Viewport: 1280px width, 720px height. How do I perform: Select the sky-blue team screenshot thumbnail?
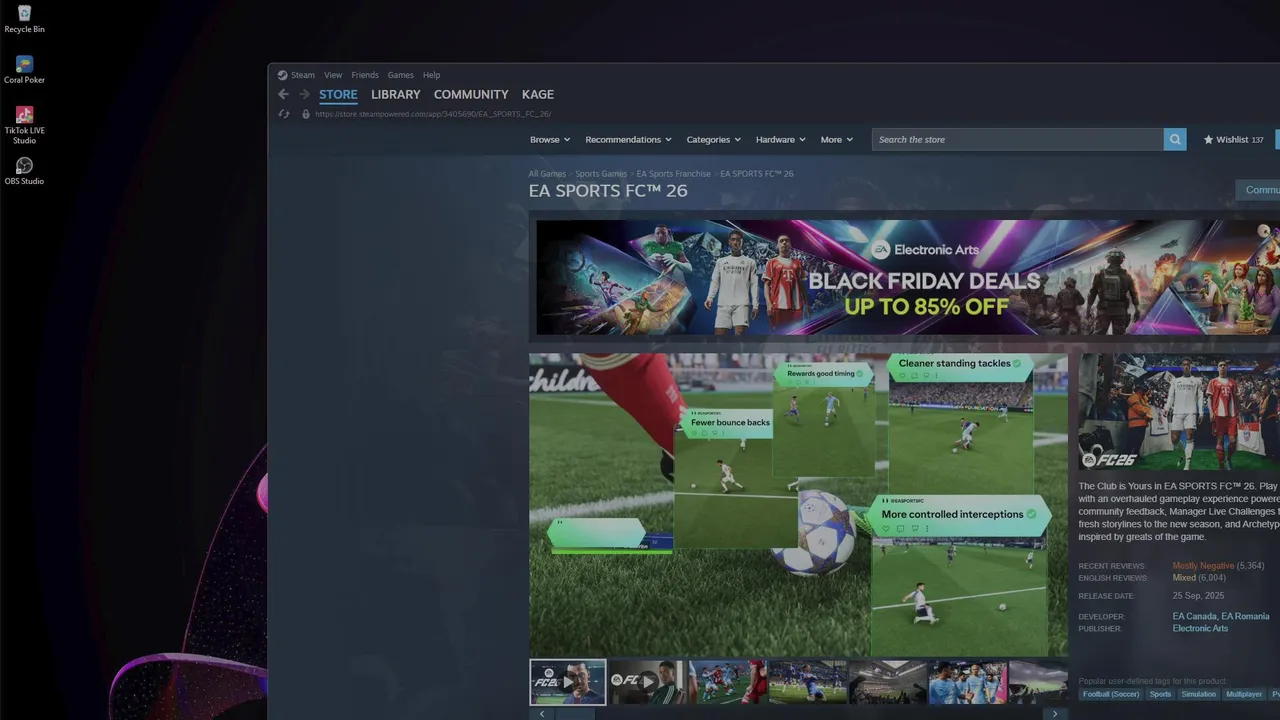968,682
